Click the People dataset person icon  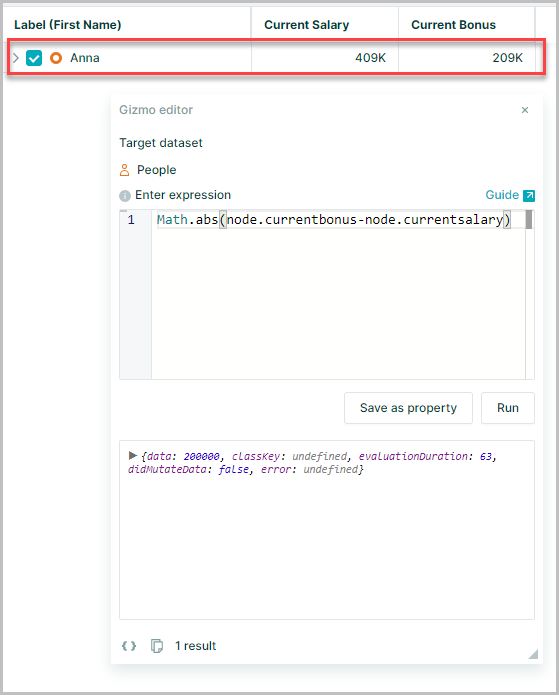point(125,170)
